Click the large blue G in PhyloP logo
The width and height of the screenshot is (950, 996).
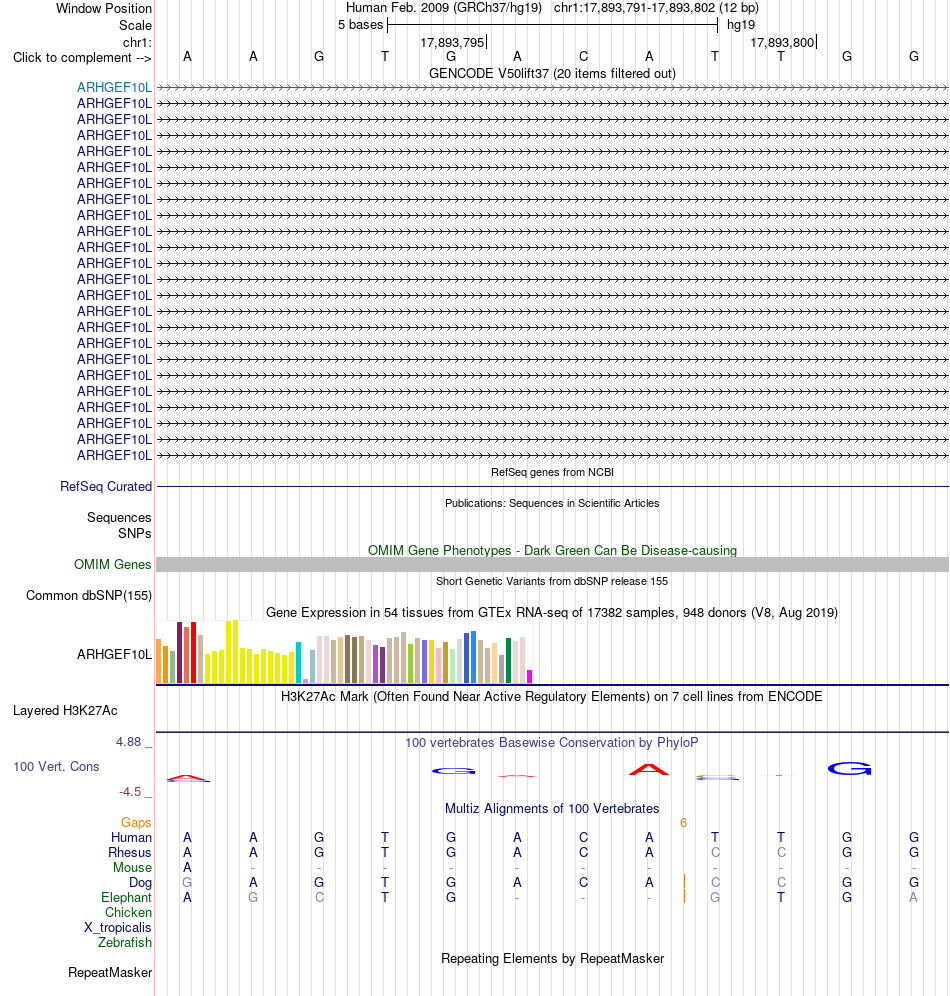[850, 769]
